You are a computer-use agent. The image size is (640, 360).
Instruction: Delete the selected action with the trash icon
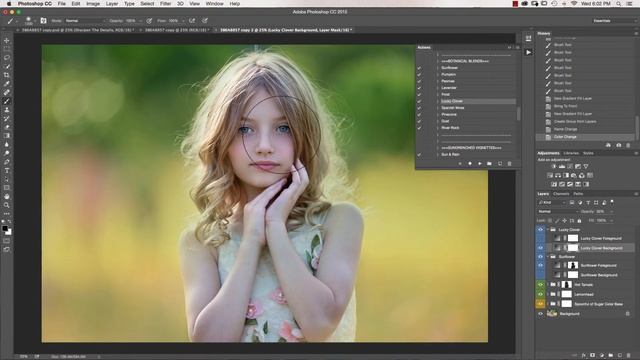[509, 164]
